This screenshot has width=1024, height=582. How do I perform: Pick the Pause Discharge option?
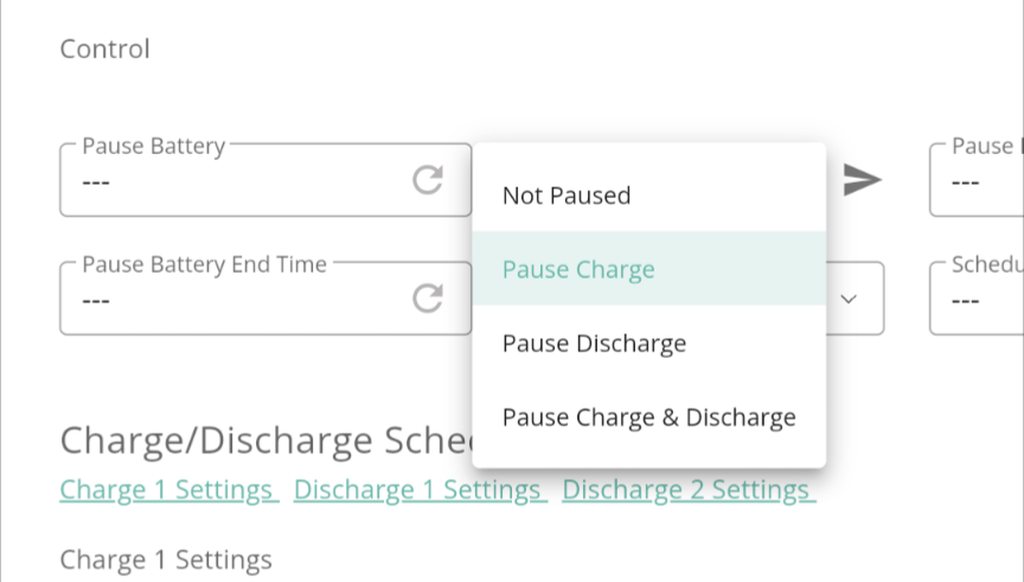pos(594,343)
